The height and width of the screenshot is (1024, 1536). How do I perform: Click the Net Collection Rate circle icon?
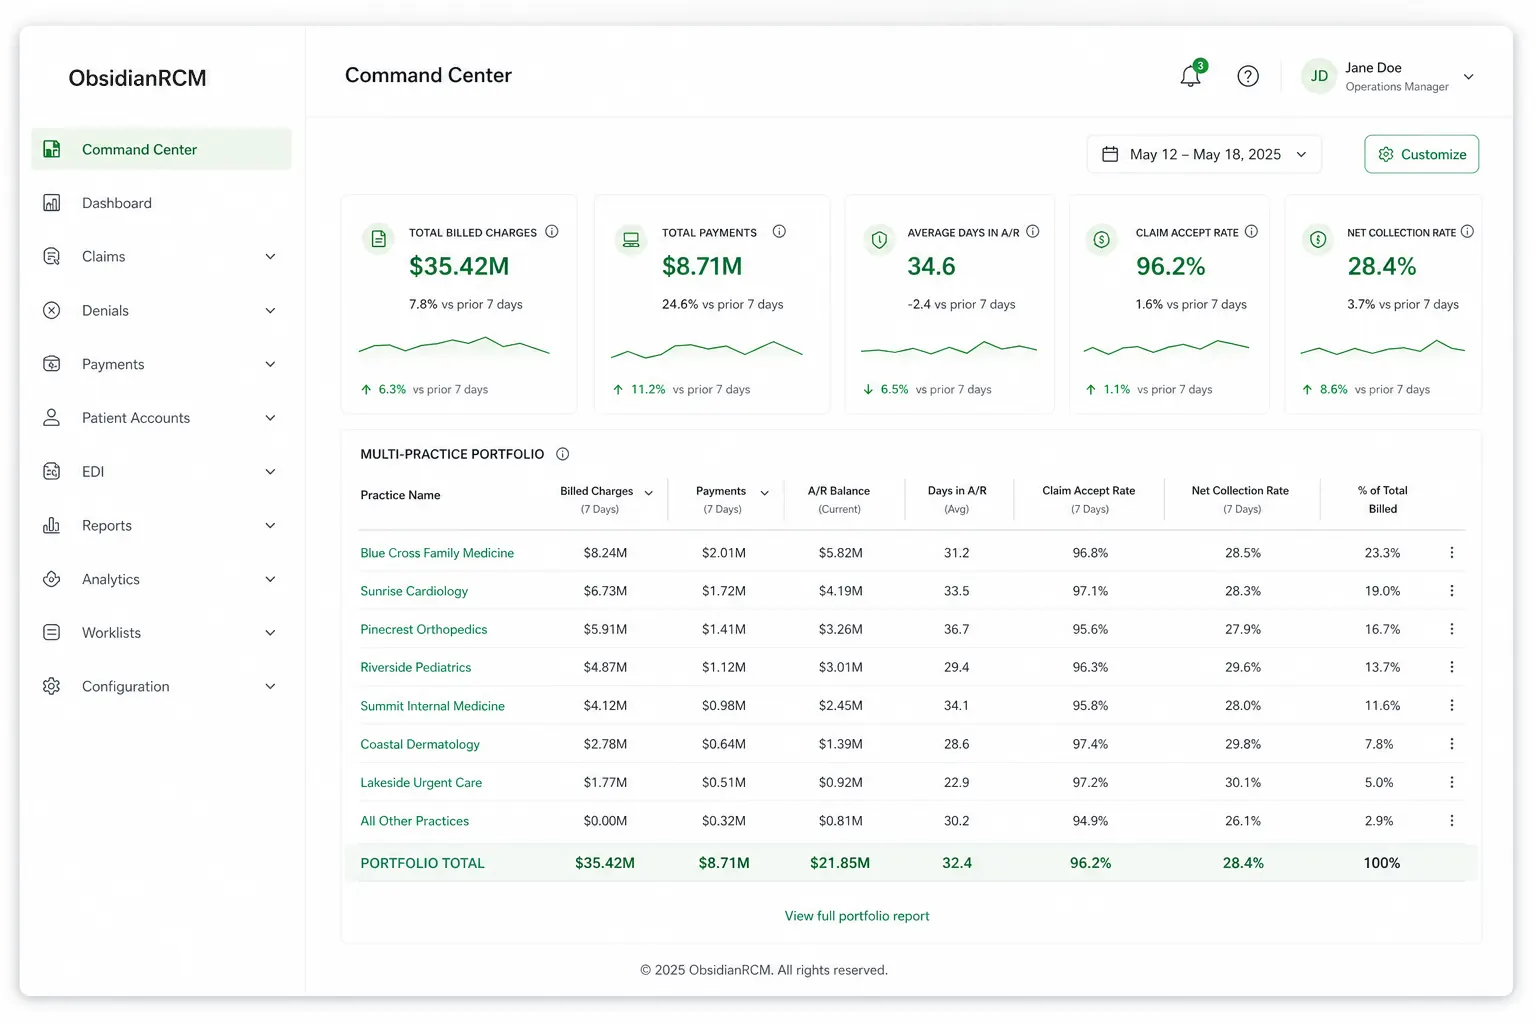tap(1318, 240)
